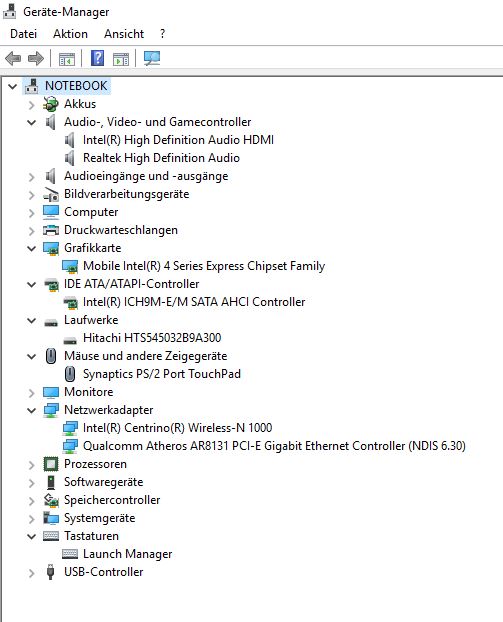This screenshot has width=503, height=622.
Task: Click the Tastaturen keyboard icon
Action: (x=51, y=536)
